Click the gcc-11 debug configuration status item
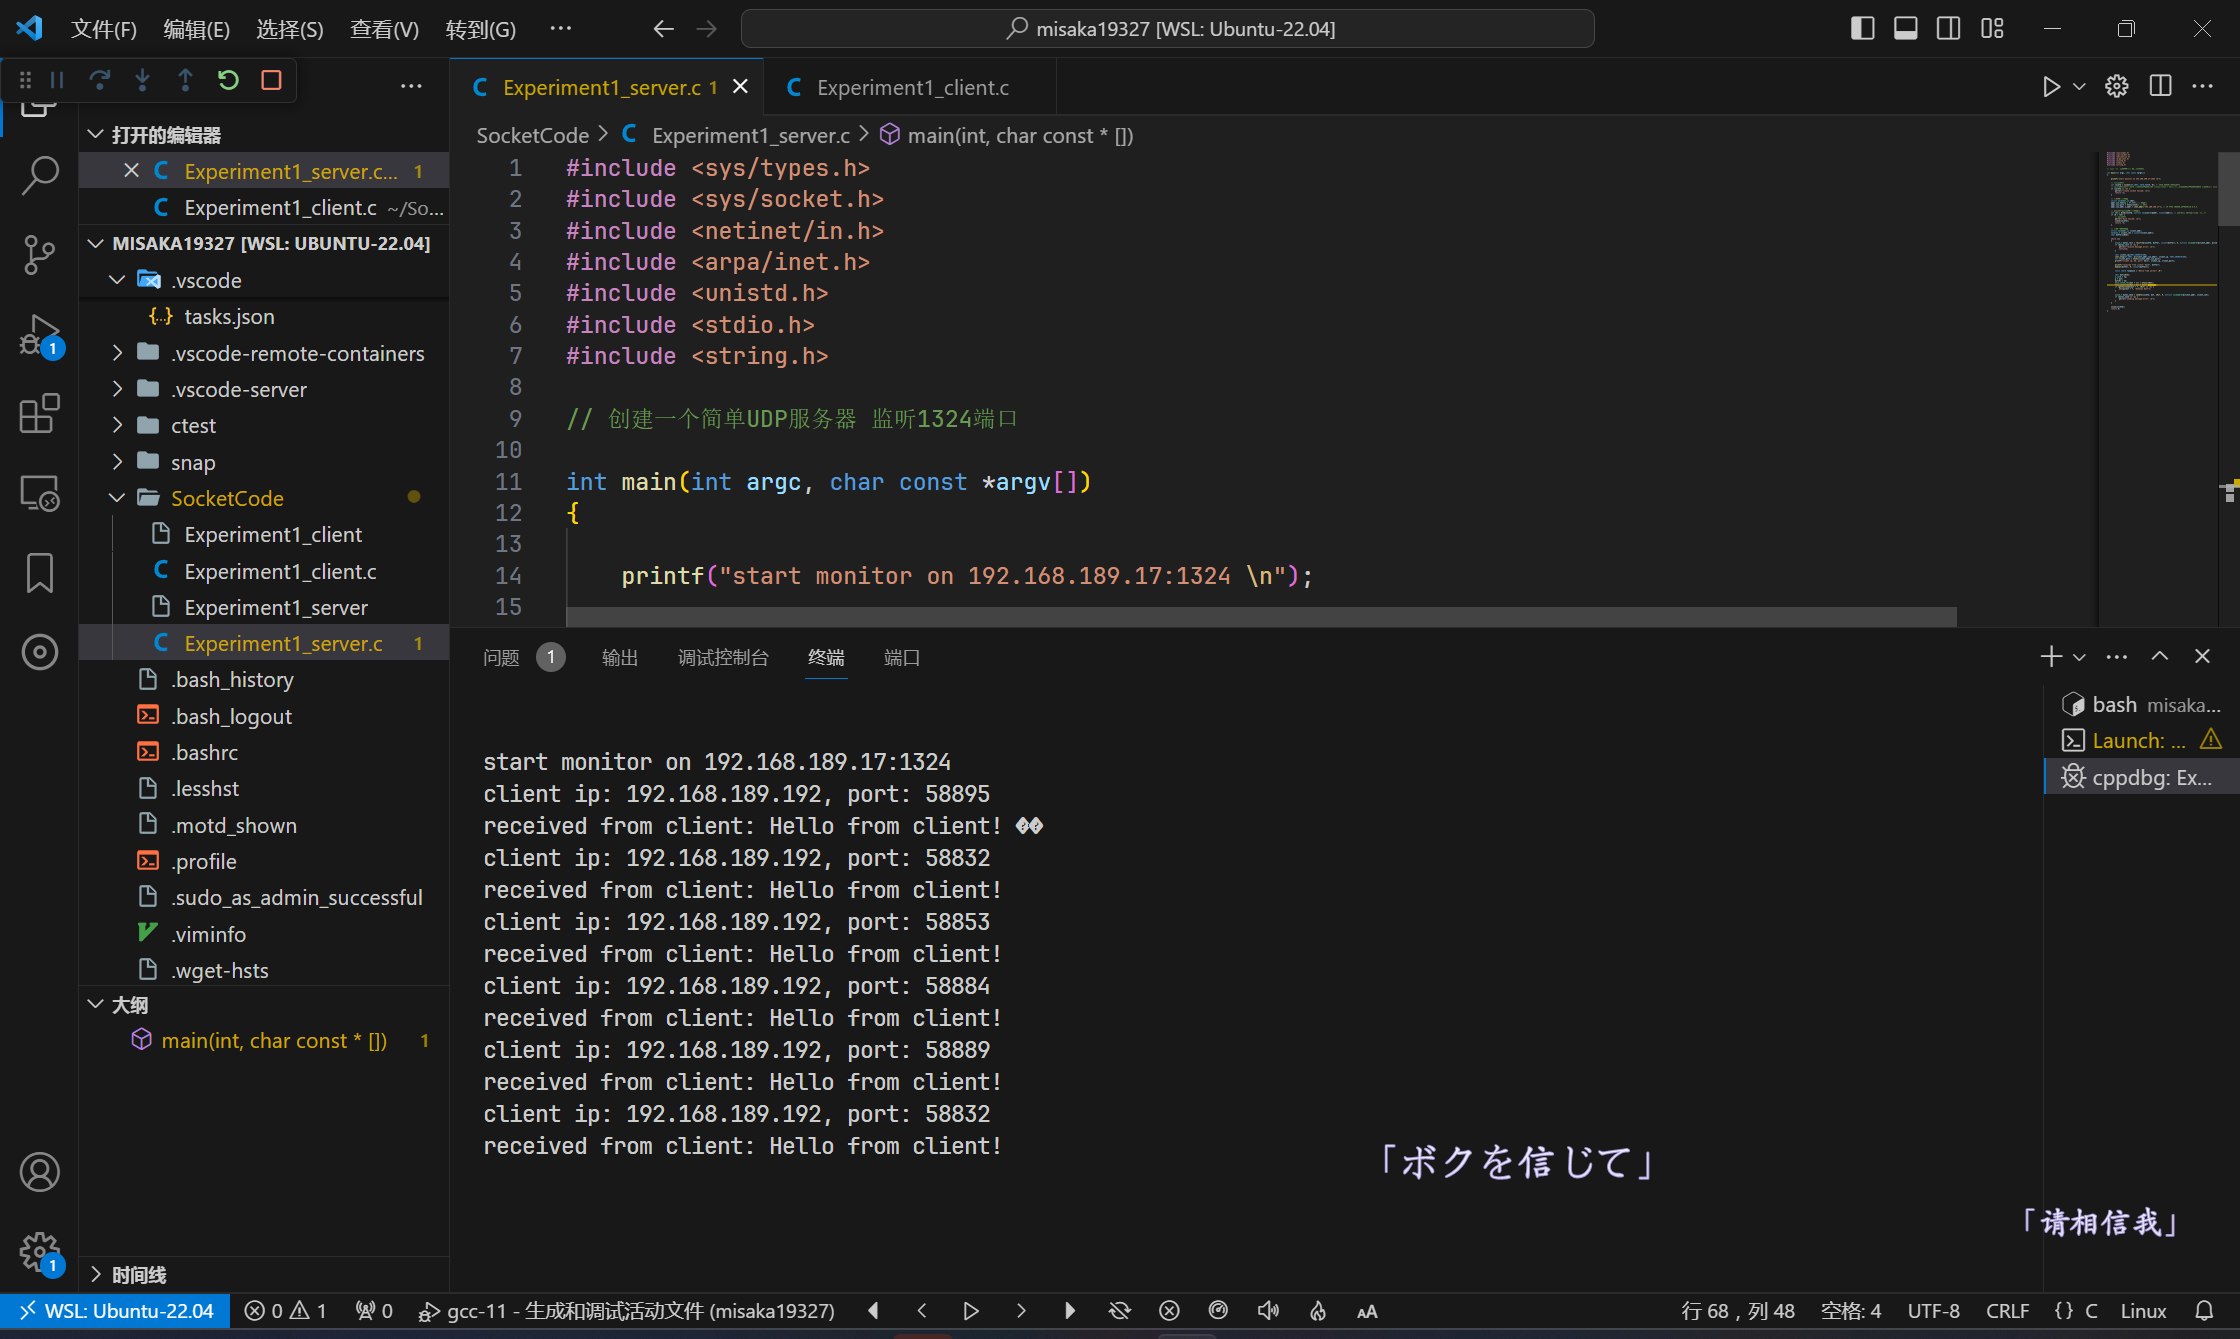Viewport: 2240px width, 1339px height. tap(627, 1311)
